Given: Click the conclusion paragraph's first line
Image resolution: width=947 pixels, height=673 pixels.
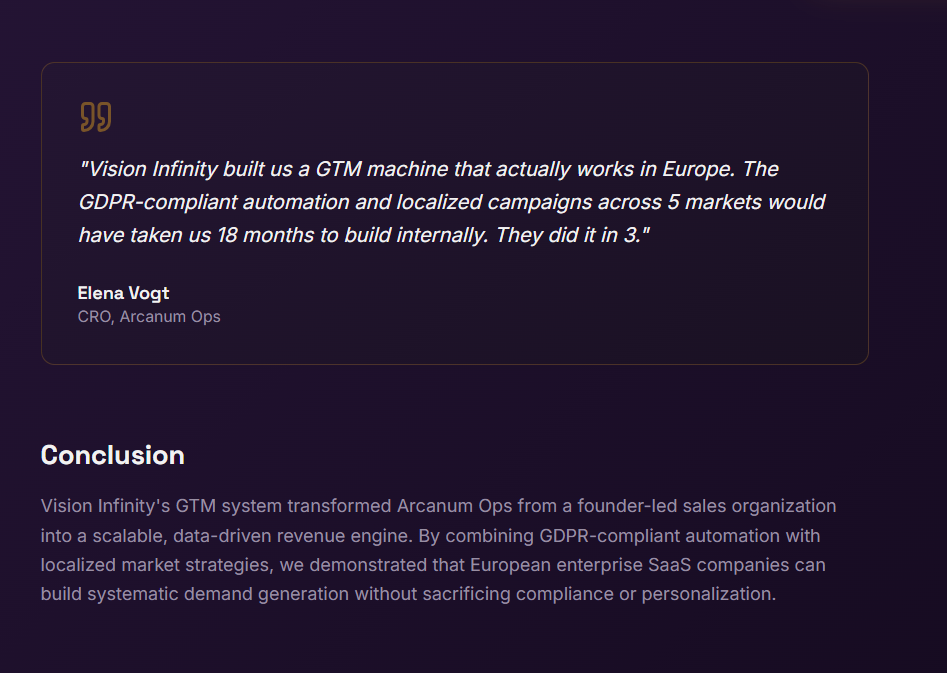Looking at the screenshot, I should (438, 506).
